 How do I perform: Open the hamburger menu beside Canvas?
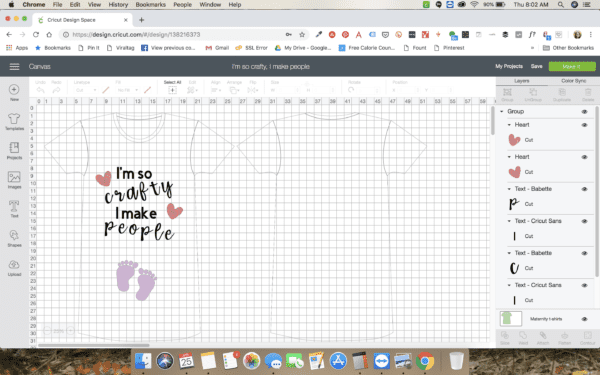point(15,67)
